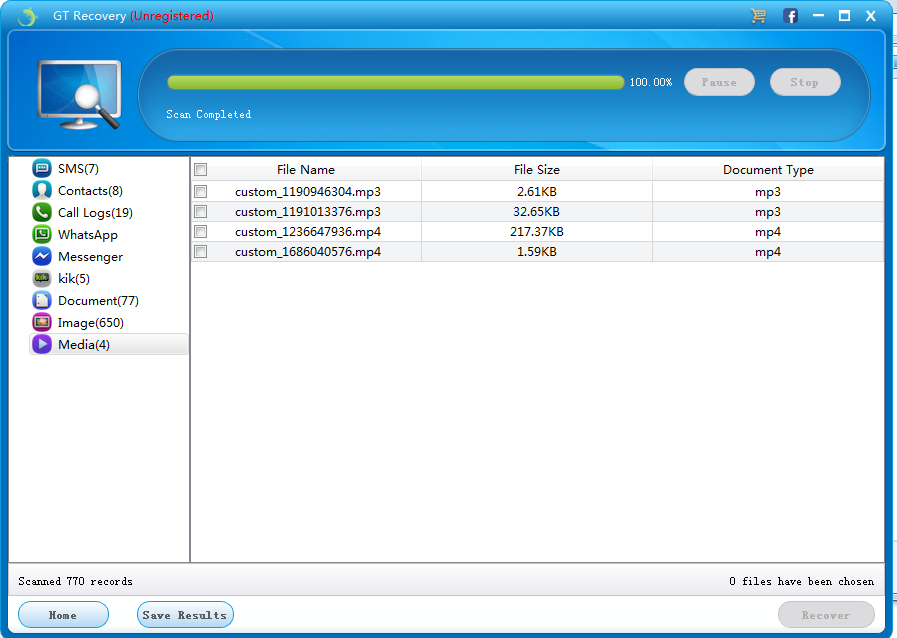Select the SMS(7) category
The image size is (897, 638).
click(78, 169)
